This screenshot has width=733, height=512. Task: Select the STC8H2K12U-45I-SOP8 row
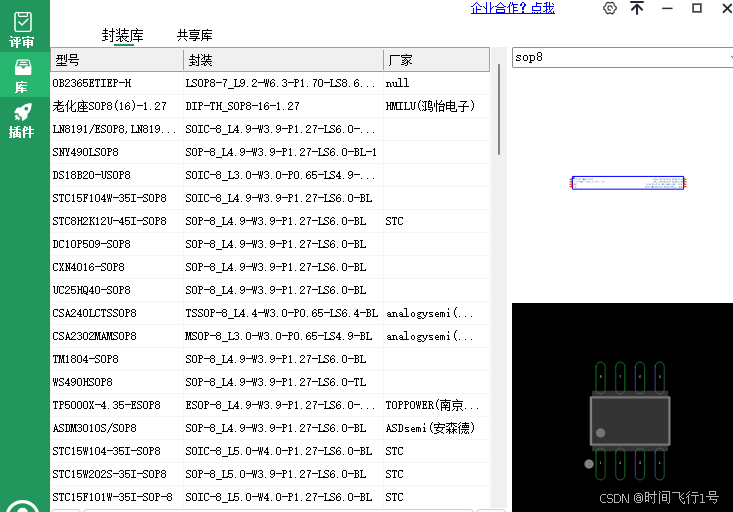[x=270, y=221]
